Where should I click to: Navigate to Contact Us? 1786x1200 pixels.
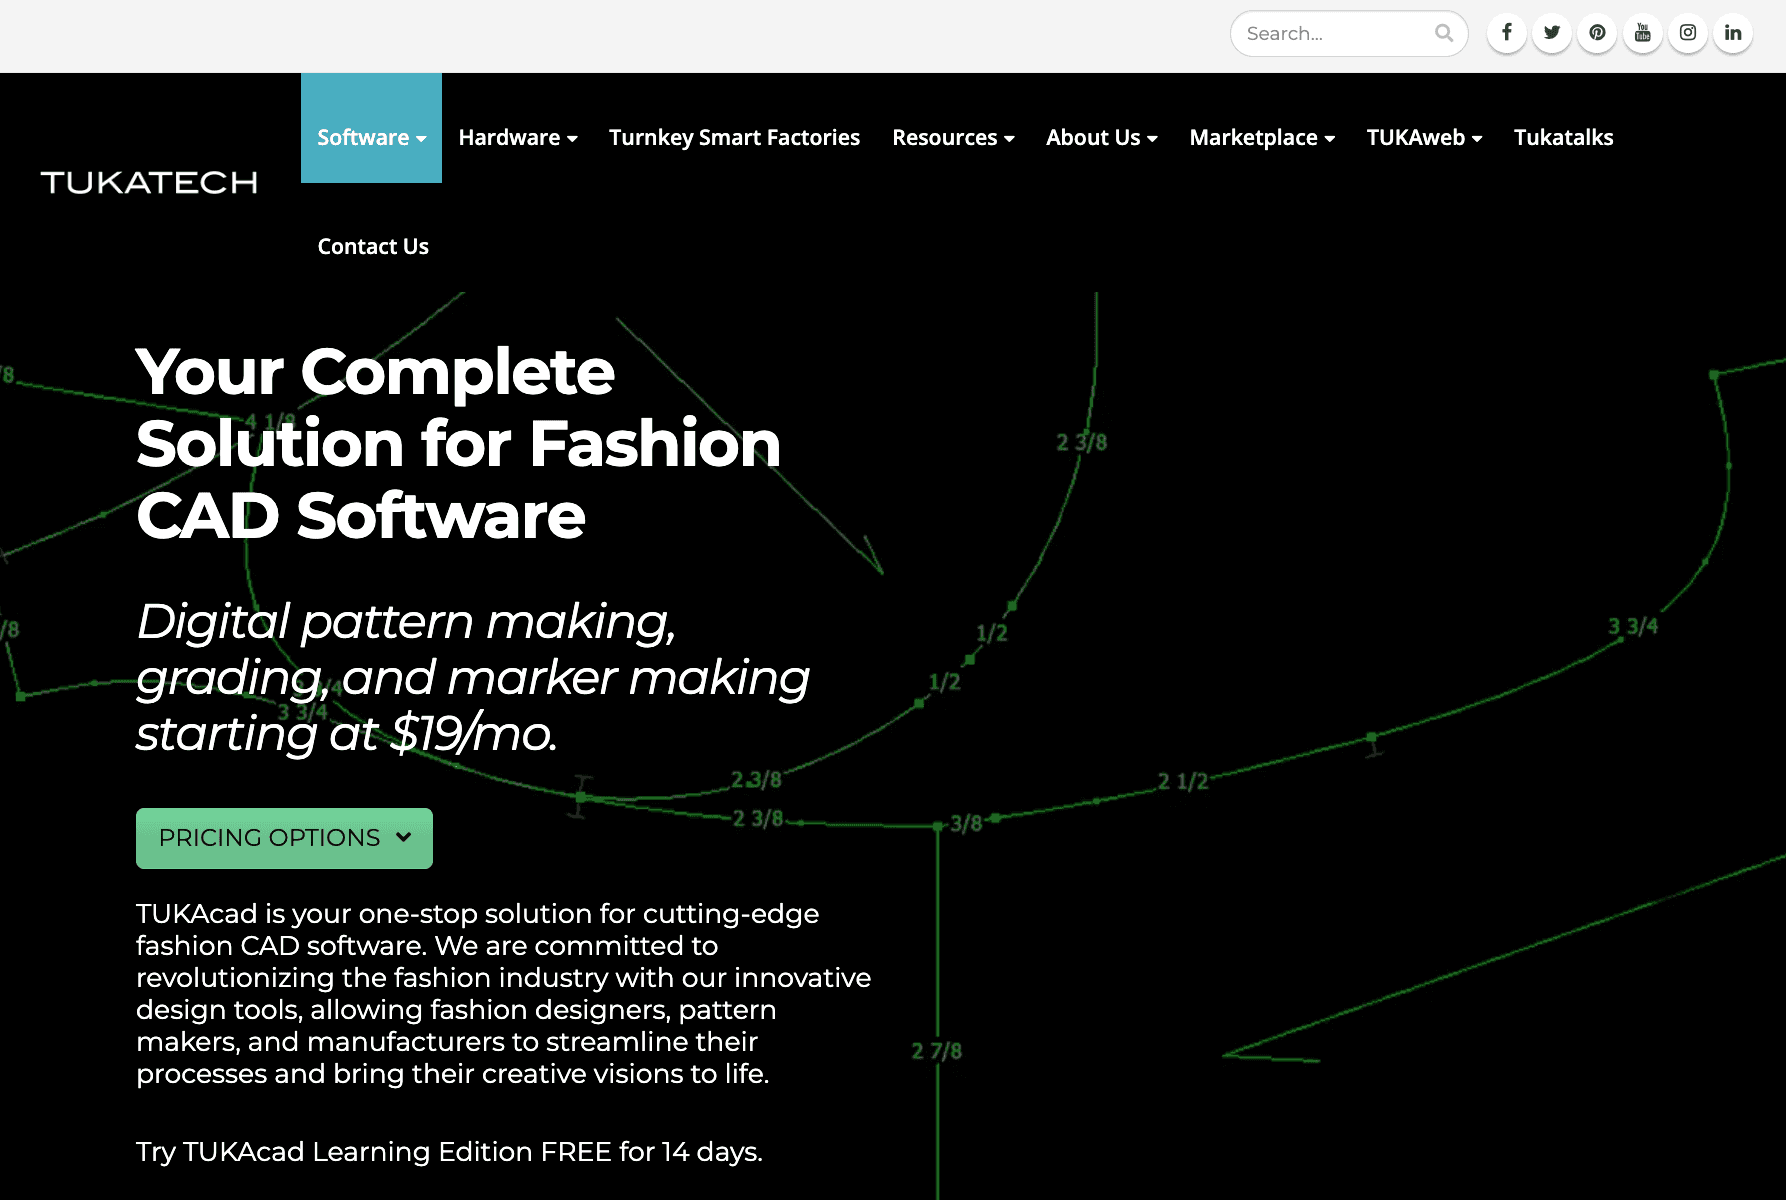[x=373, y=247]
